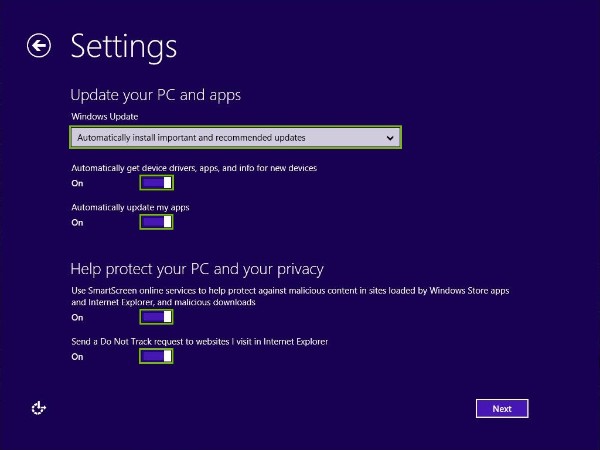This screenshot has width=600, height=450.
Task: Click the 'Windows Update' label
Action: 104,116
